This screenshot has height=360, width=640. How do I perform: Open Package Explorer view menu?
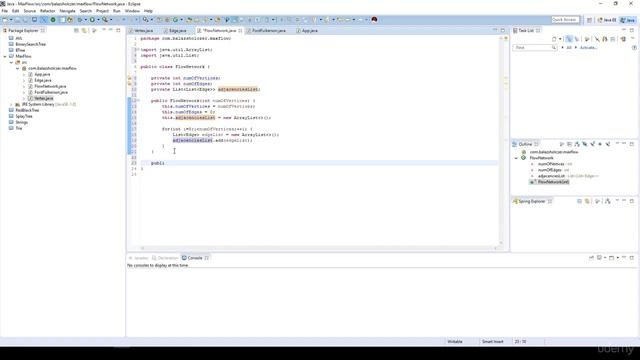pos(94,31)
